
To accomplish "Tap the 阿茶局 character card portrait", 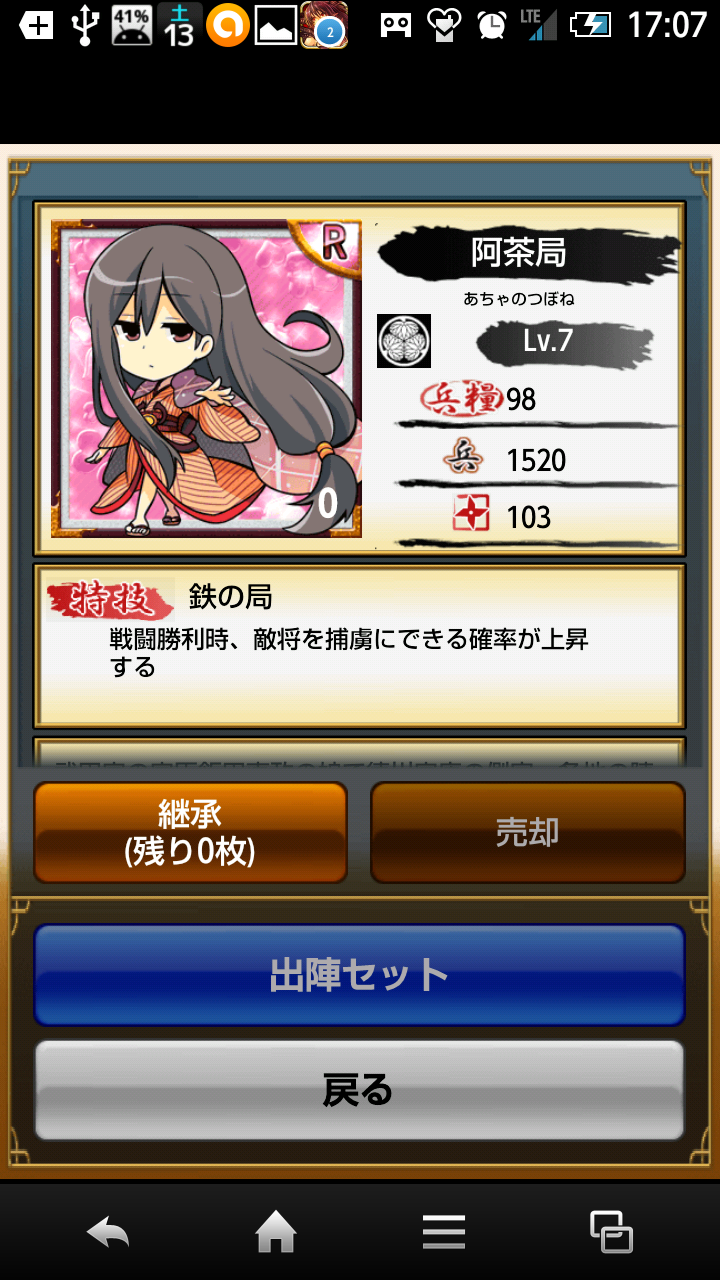I will tap(207, 380).
